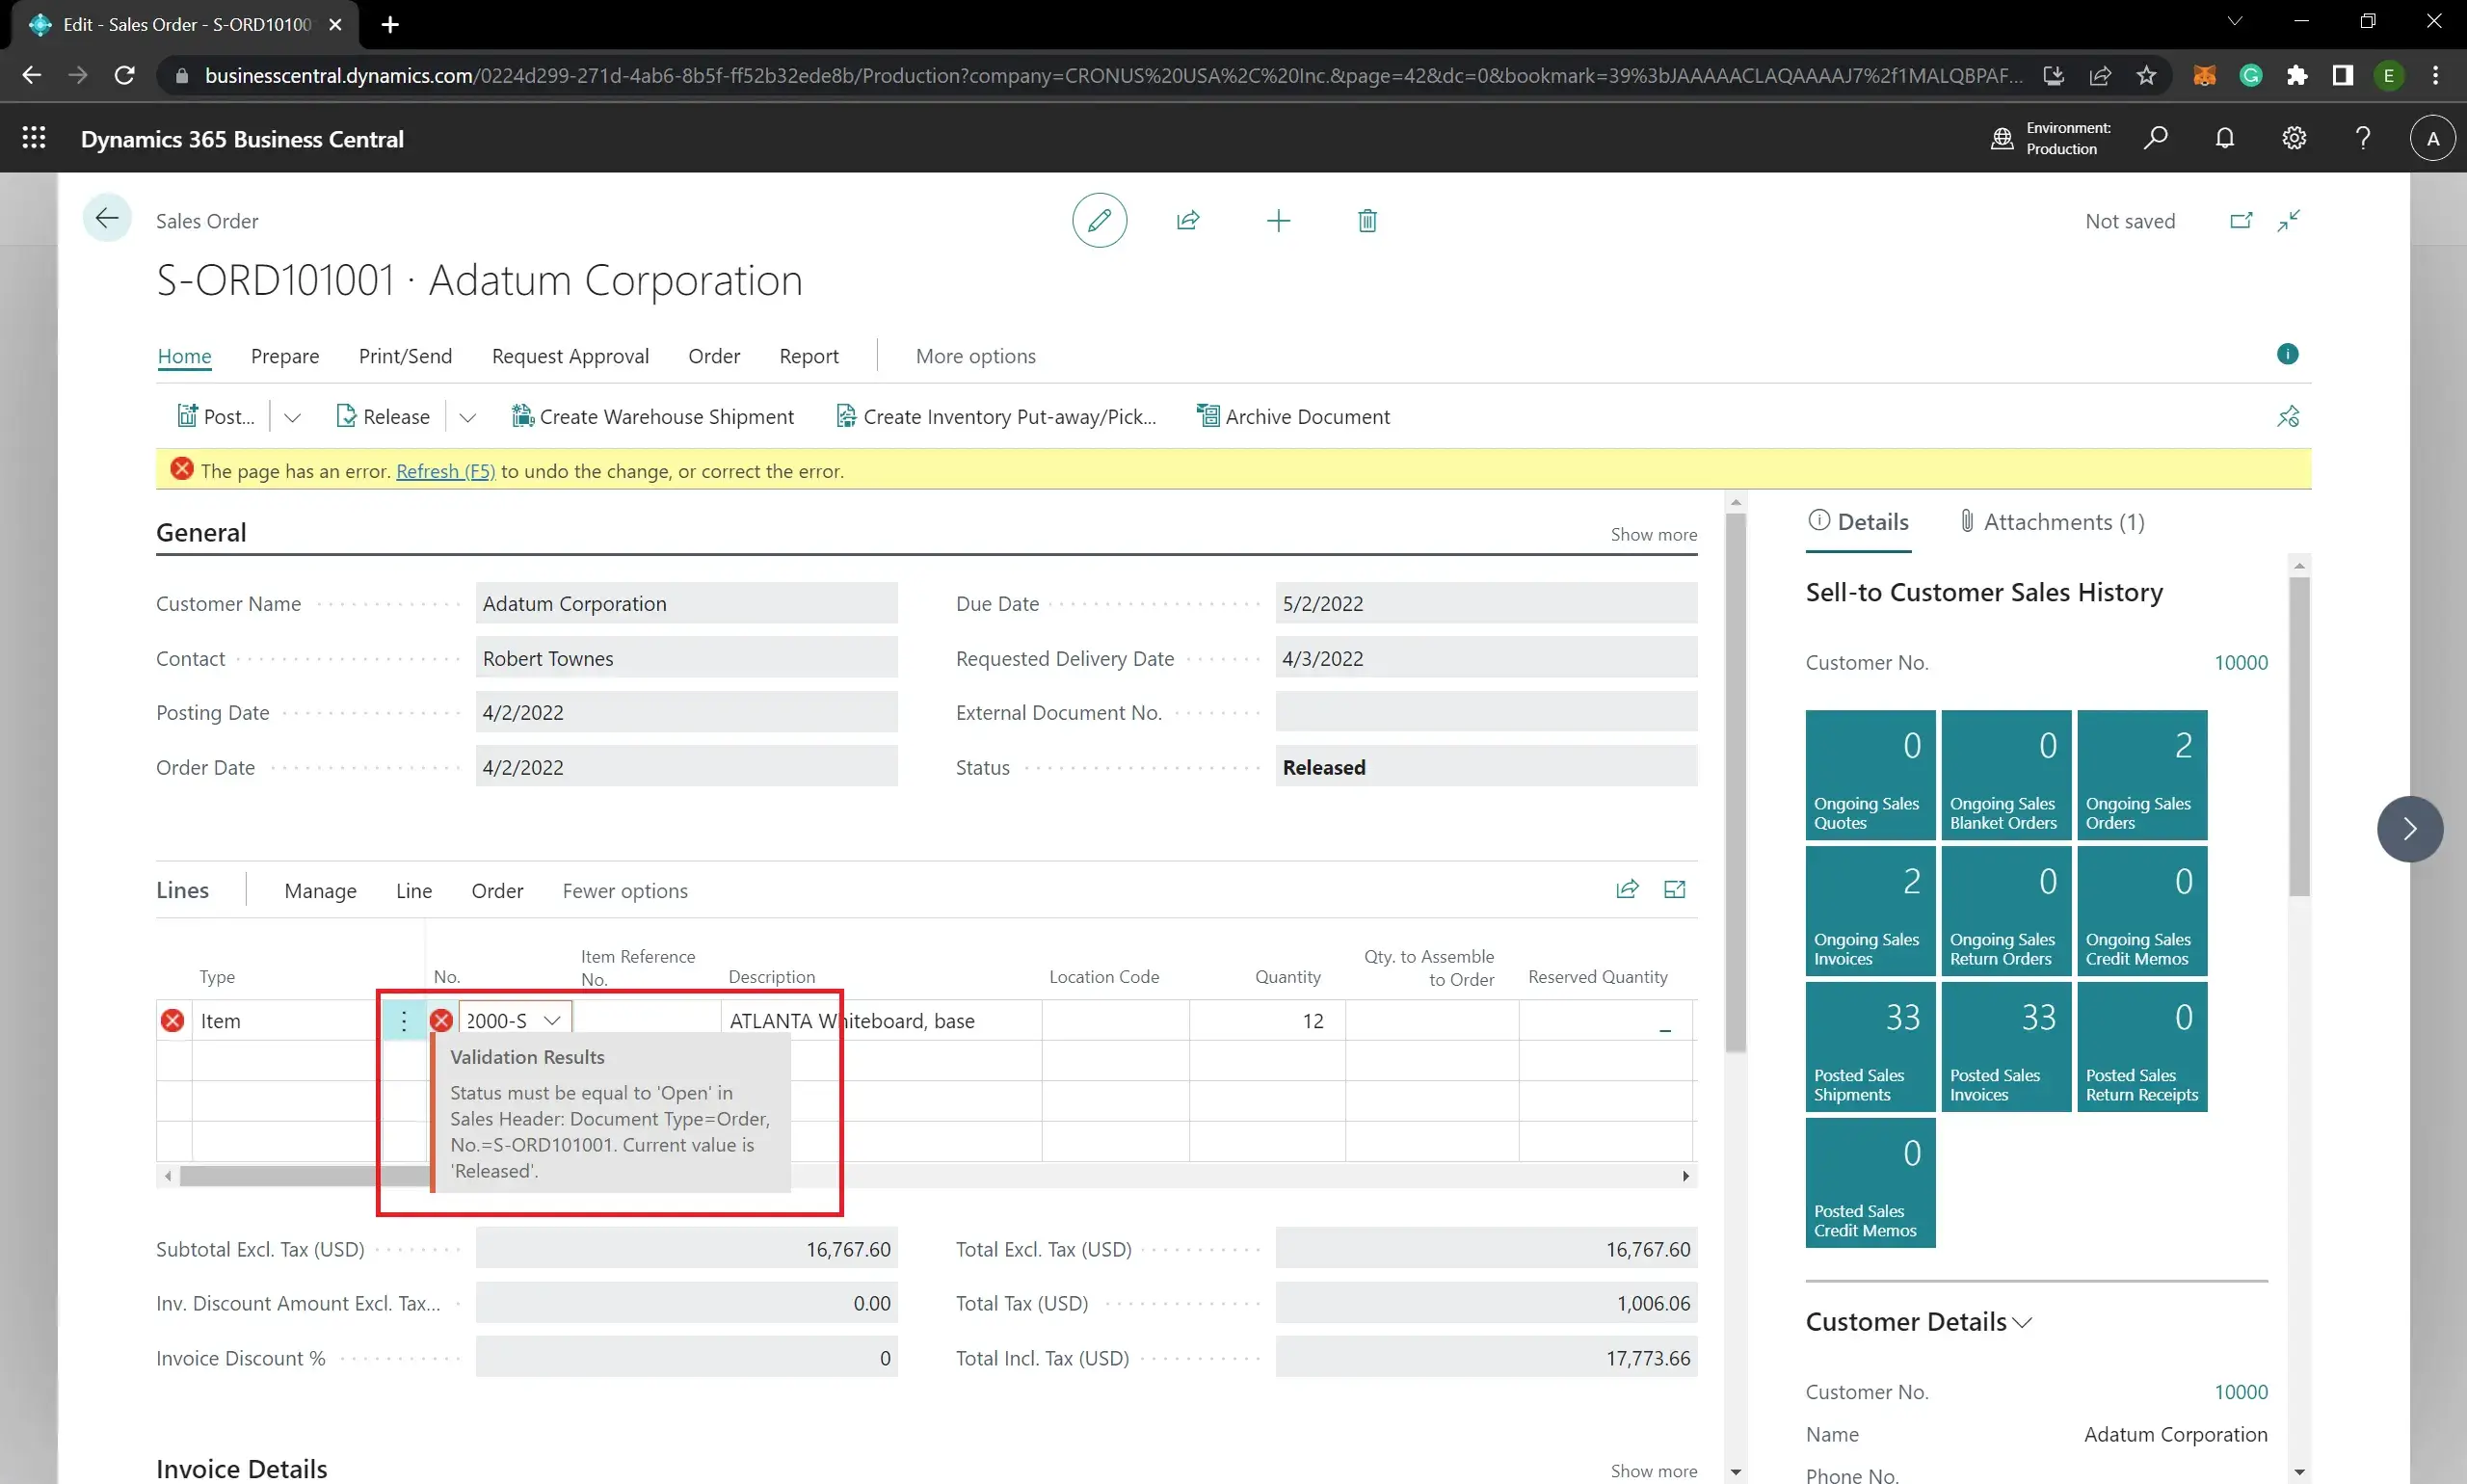Screen dimensions: 2467x1484
Task: Share the Lines section data
Action: (x=1627, y=889)
